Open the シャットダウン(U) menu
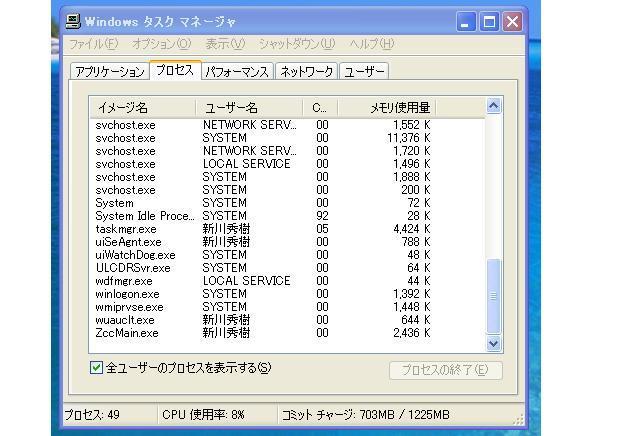This screenshot has height=436, width=640. (297, 44)
